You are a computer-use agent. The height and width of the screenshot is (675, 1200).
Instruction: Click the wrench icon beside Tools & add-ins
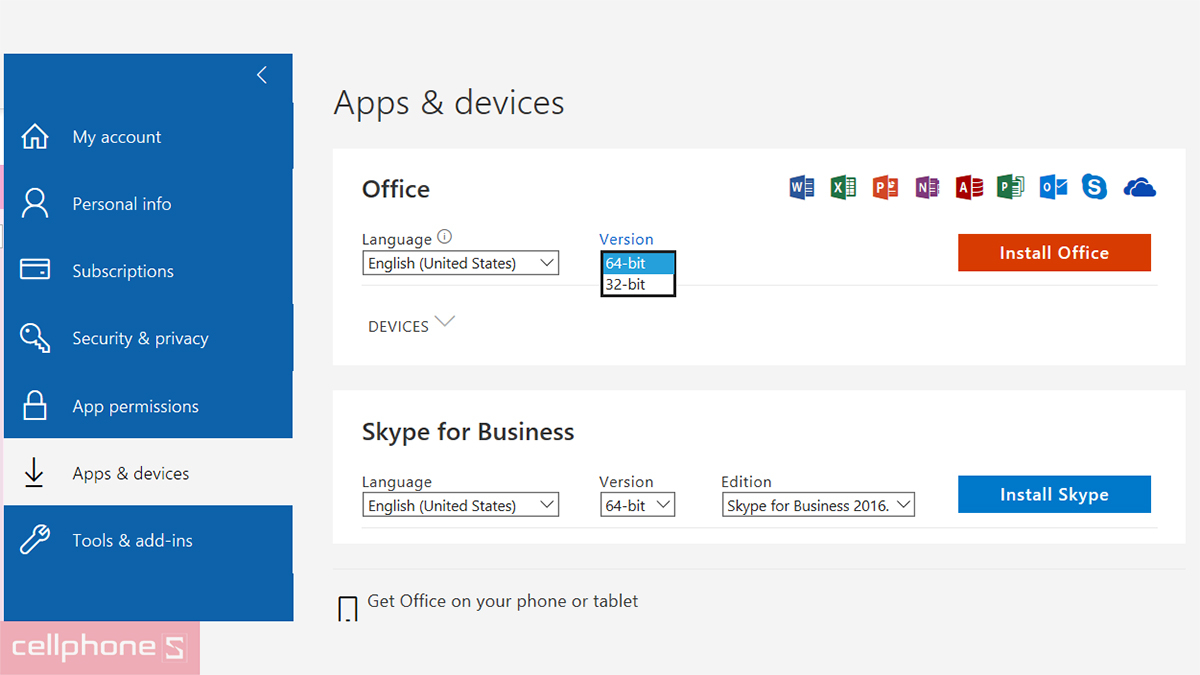pos(35,540)
